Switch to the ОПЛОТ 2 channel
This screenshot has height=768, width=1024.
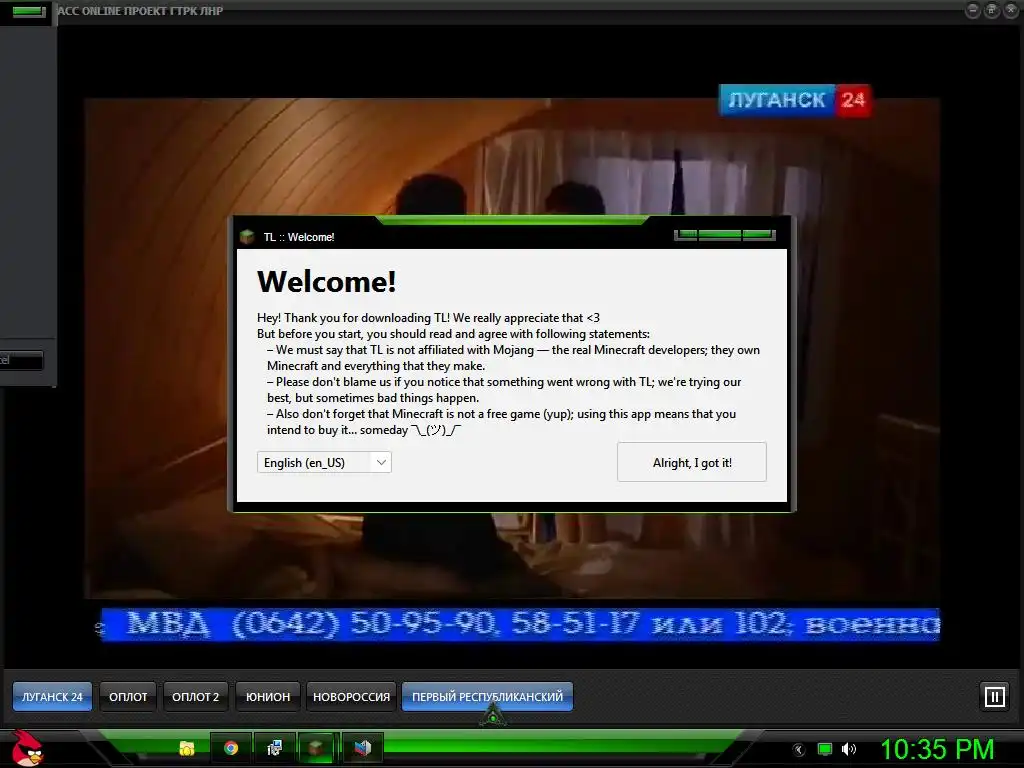click(195, 697)
